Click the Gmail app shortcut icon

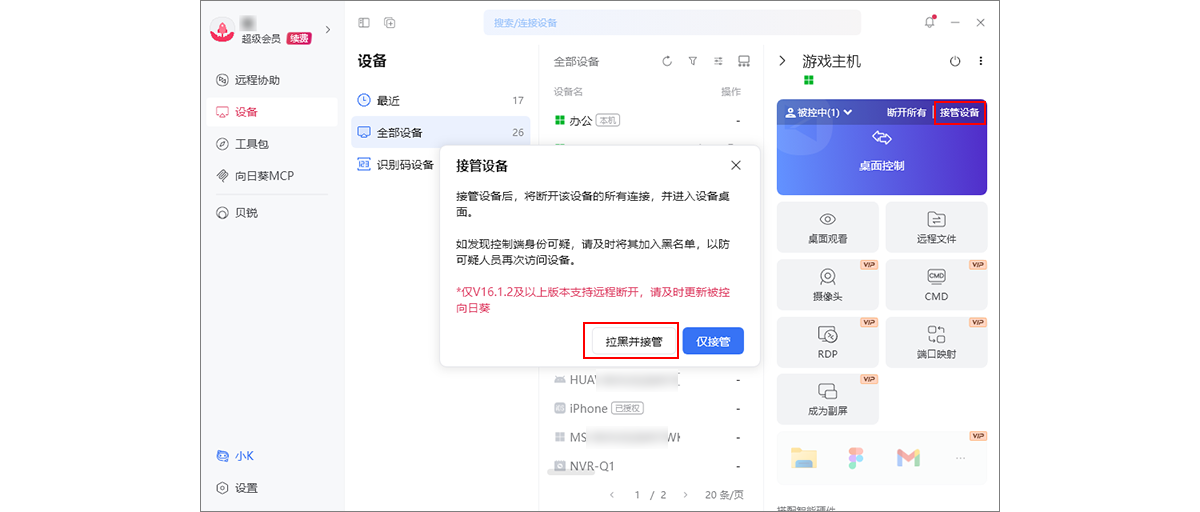pos(908,458)
